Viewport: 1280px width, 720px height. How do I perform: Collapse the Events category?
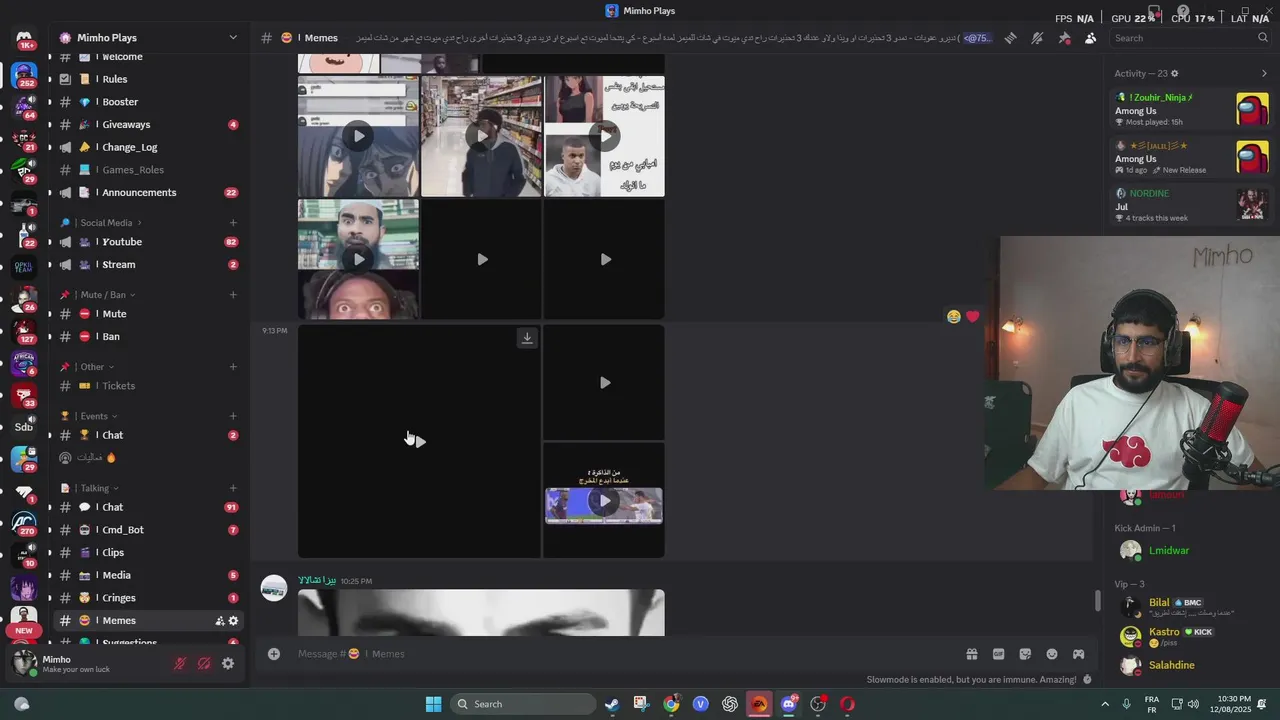point(89,416)
